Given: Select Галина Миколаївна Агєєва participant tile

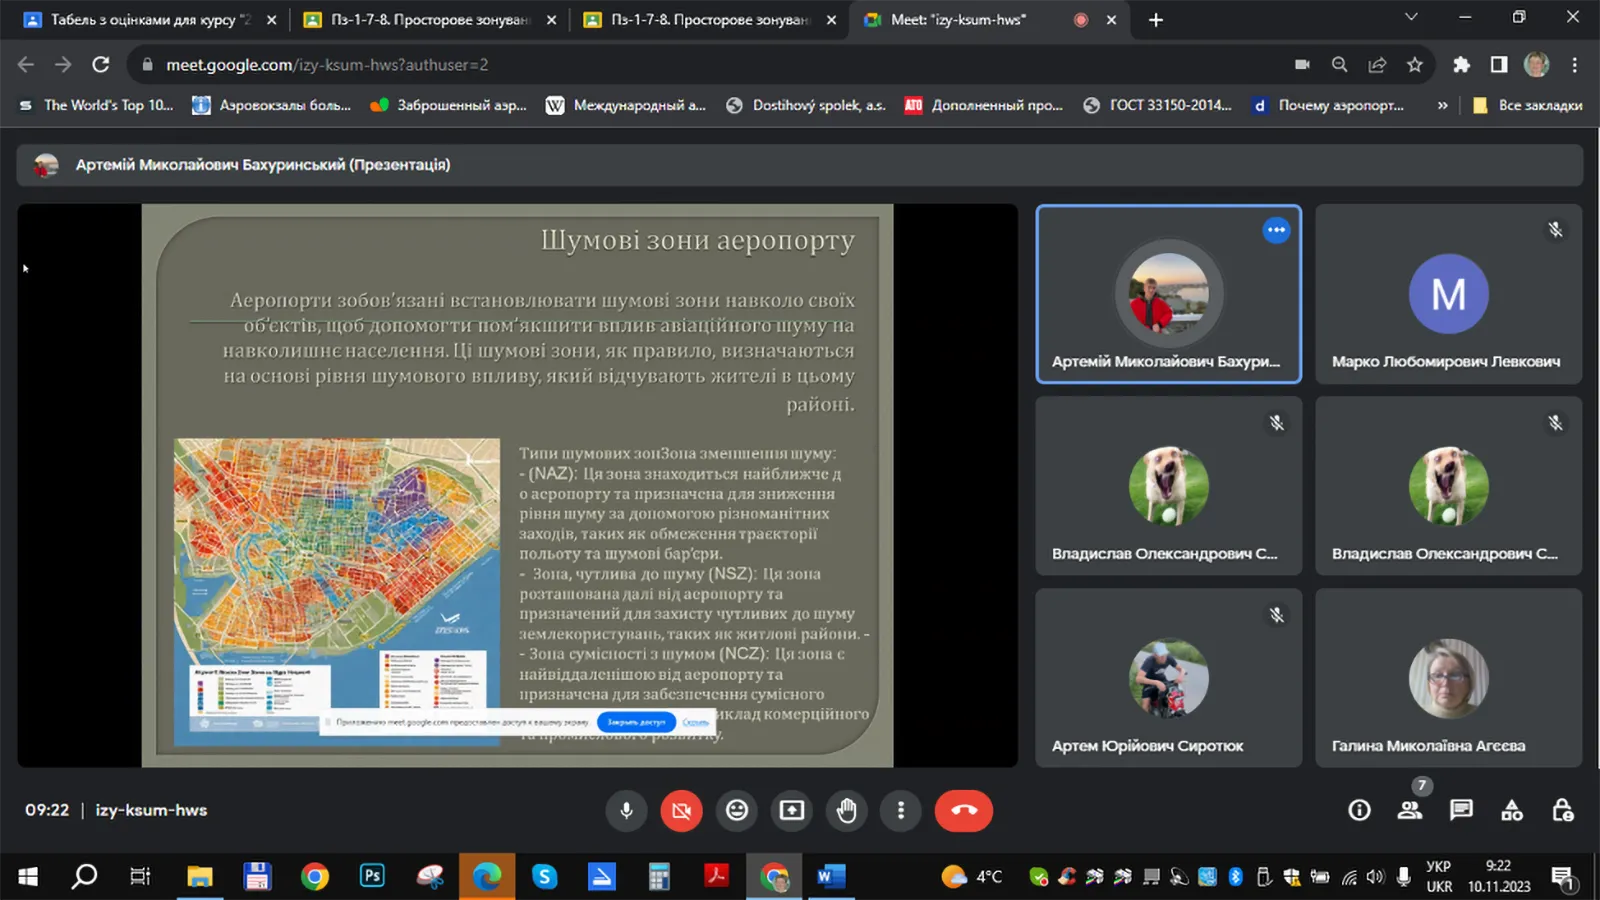Looking at the screenshot, I should [x=1449, y=678].
